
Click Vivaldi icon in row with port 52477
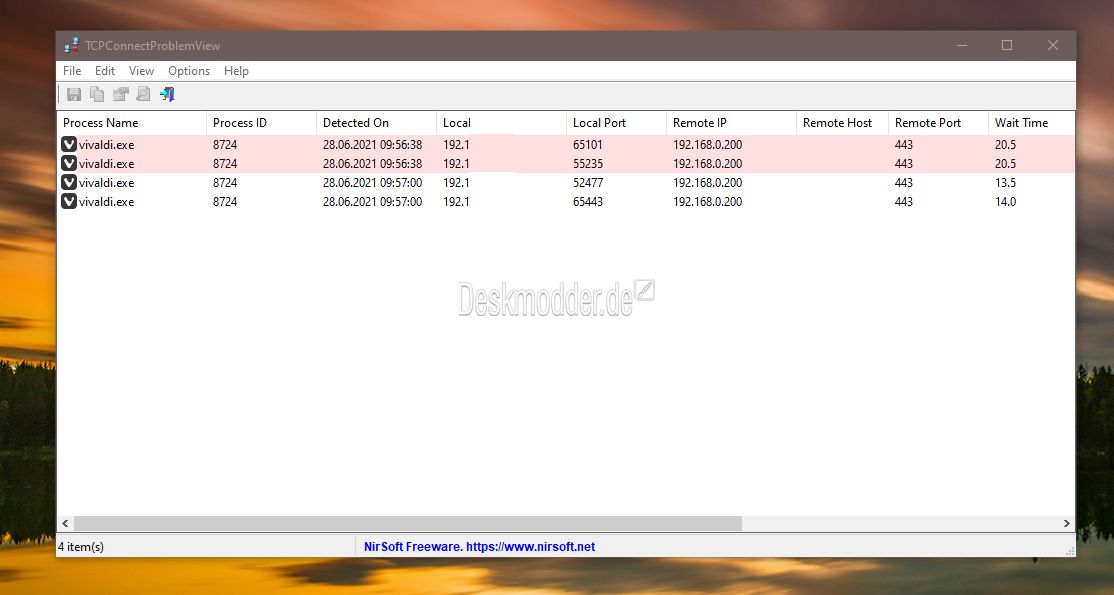pyautogui.click(x=69, y=183)
